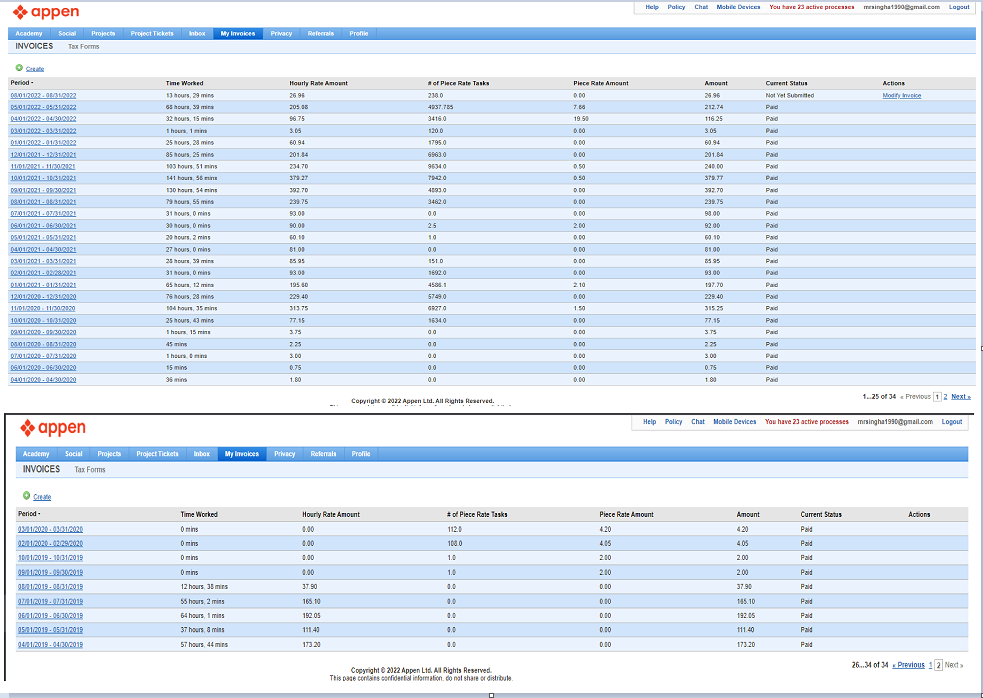This screenshot has height=698, width=983.
Task: Open invoice period 12/01/2020 - 12/31/2020
Action: [43, 297]
